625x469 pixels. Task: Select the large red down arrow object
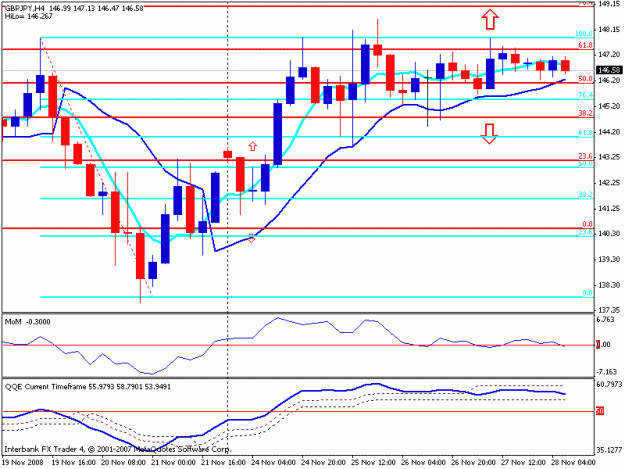489,134
